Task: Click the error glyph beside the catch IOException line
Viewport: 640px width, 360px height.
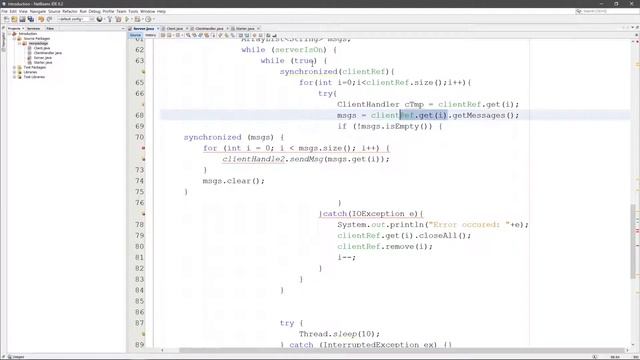Action: (143, 214)
